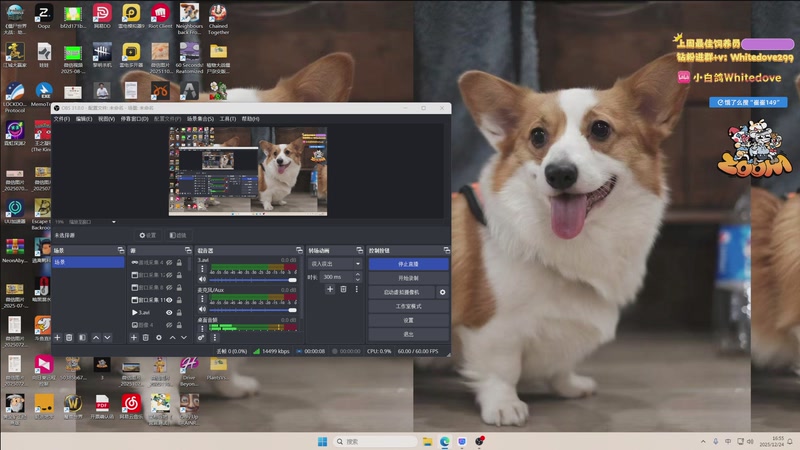Move the source down in Sources toolbar

click(x=184, y=338)
